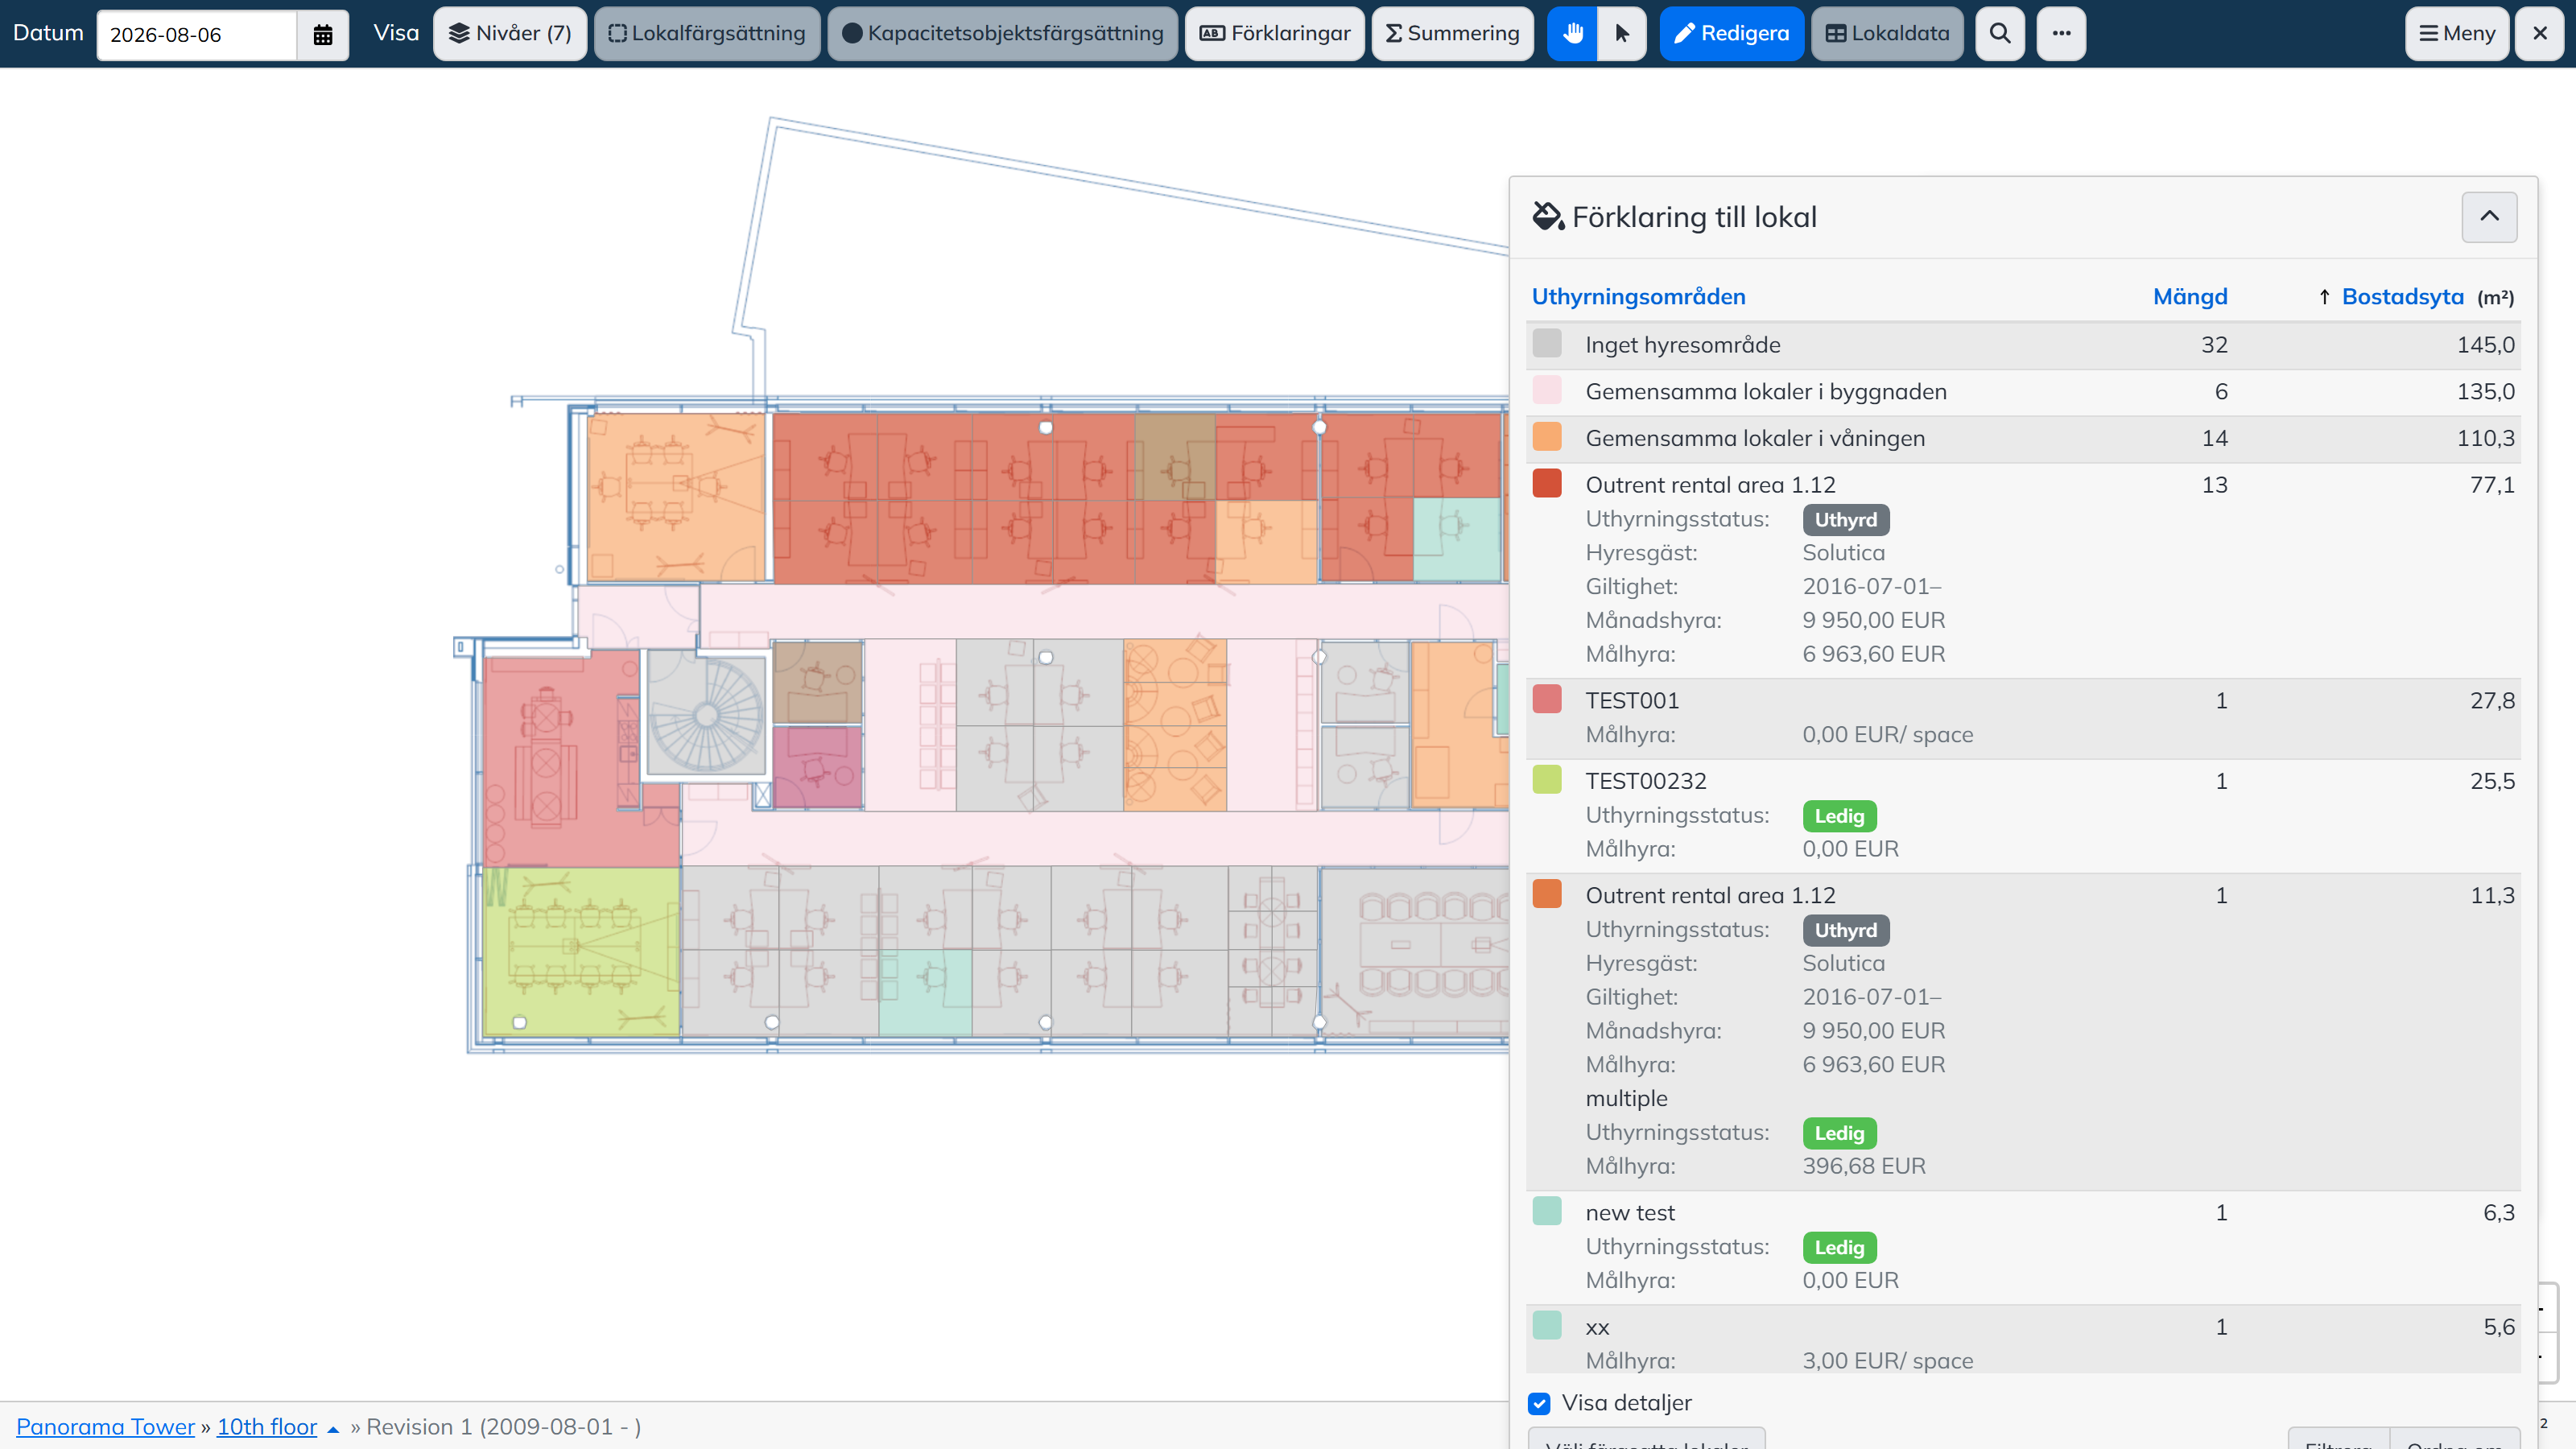Screen dimensions: 2576x1449
Task: Open the Förklaringar item
Action: point(1275,34)
